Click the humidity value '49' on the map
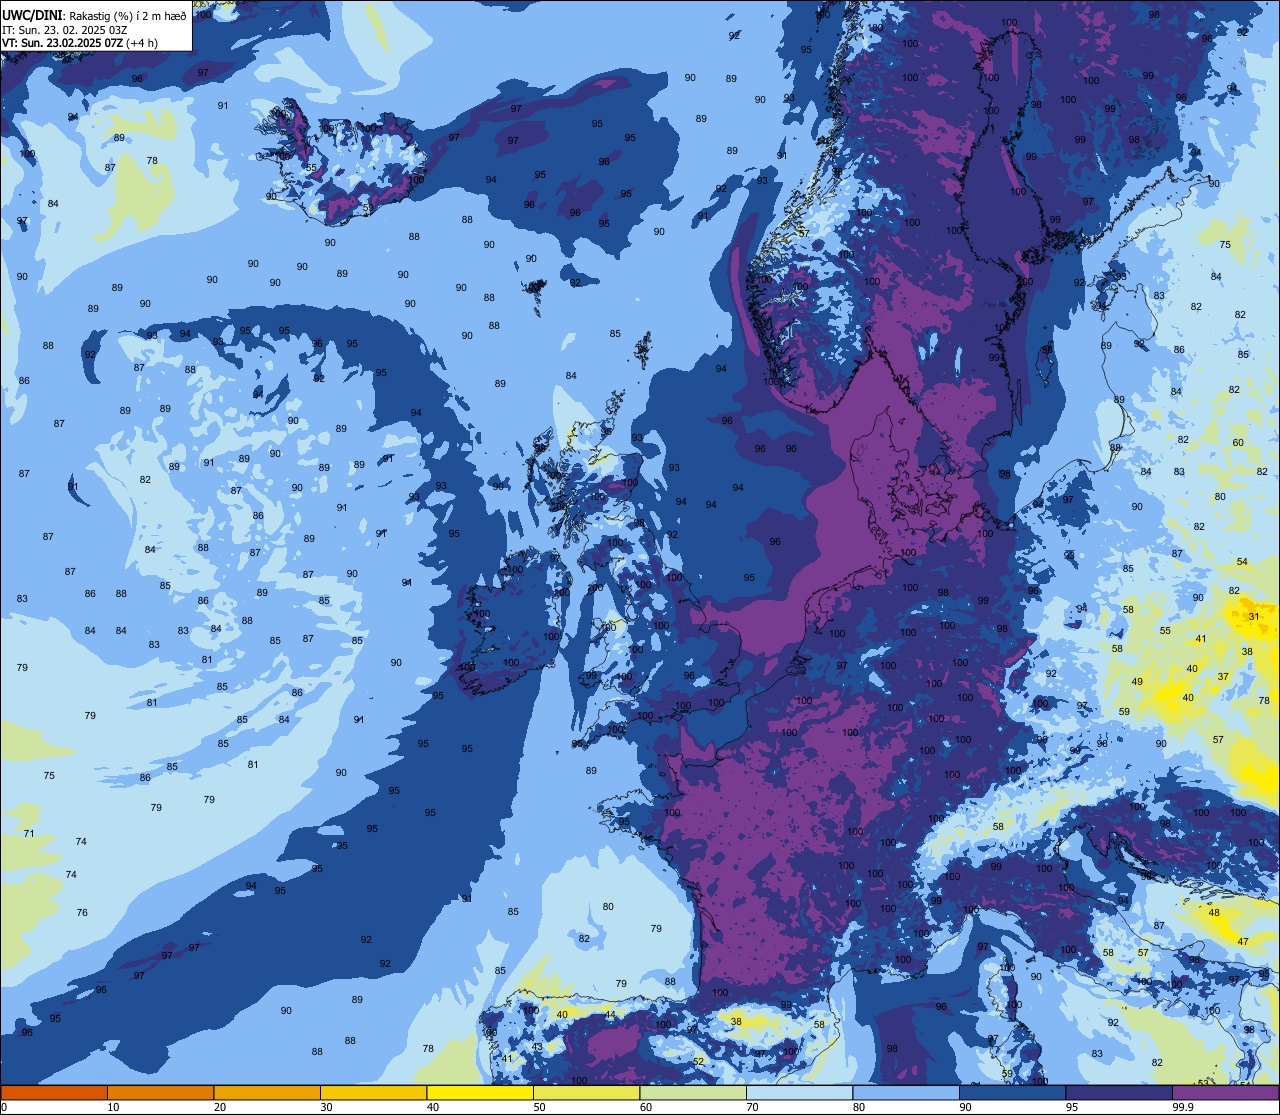 [1137, 682]
